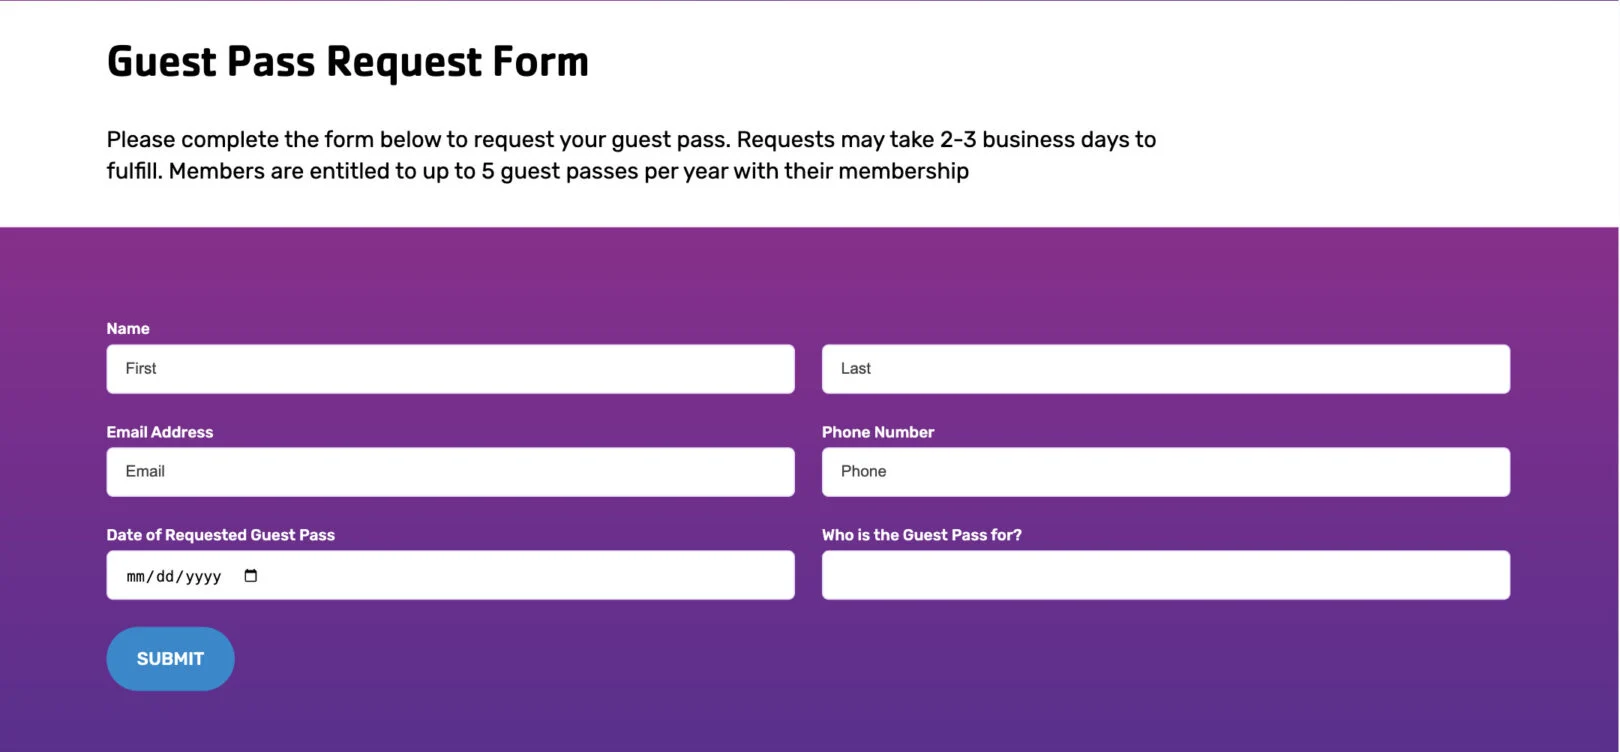Viewport: 1620px width, 752px height.
Task: Select the month (mm) segment of date
Action: point(136,577)
